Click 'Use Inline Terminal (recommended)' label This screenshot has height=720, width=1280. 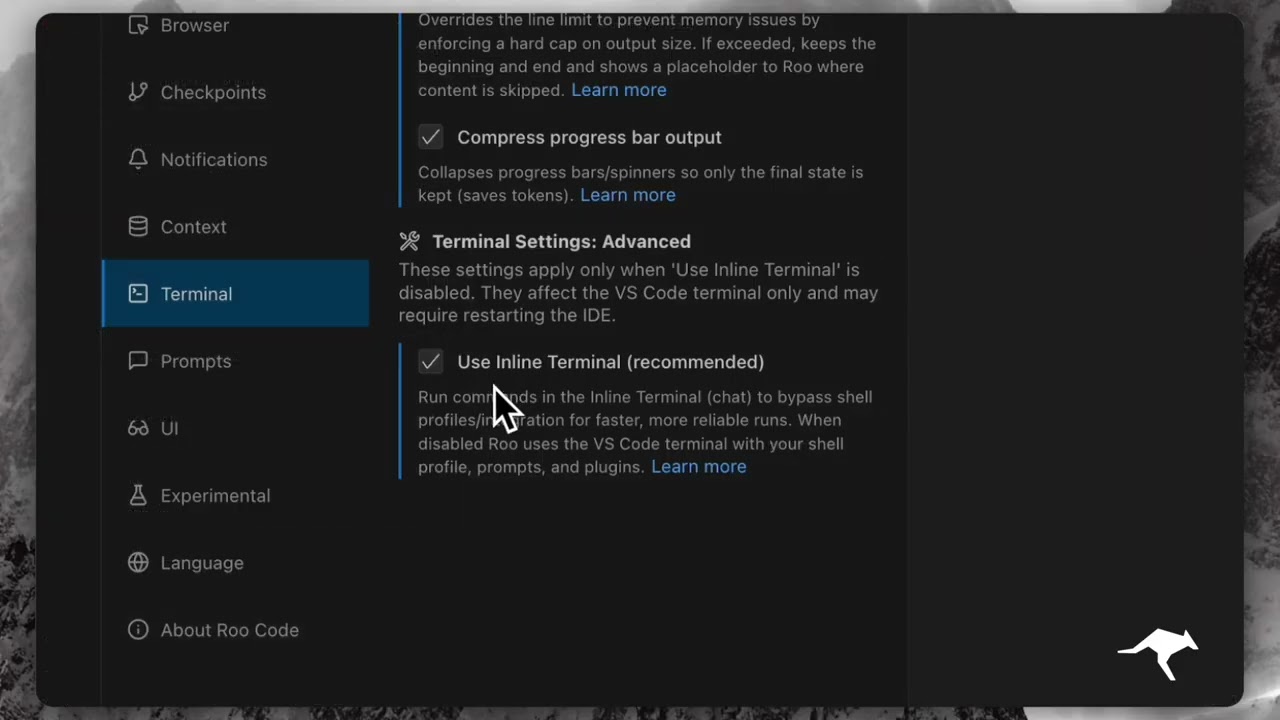point(610,362)
